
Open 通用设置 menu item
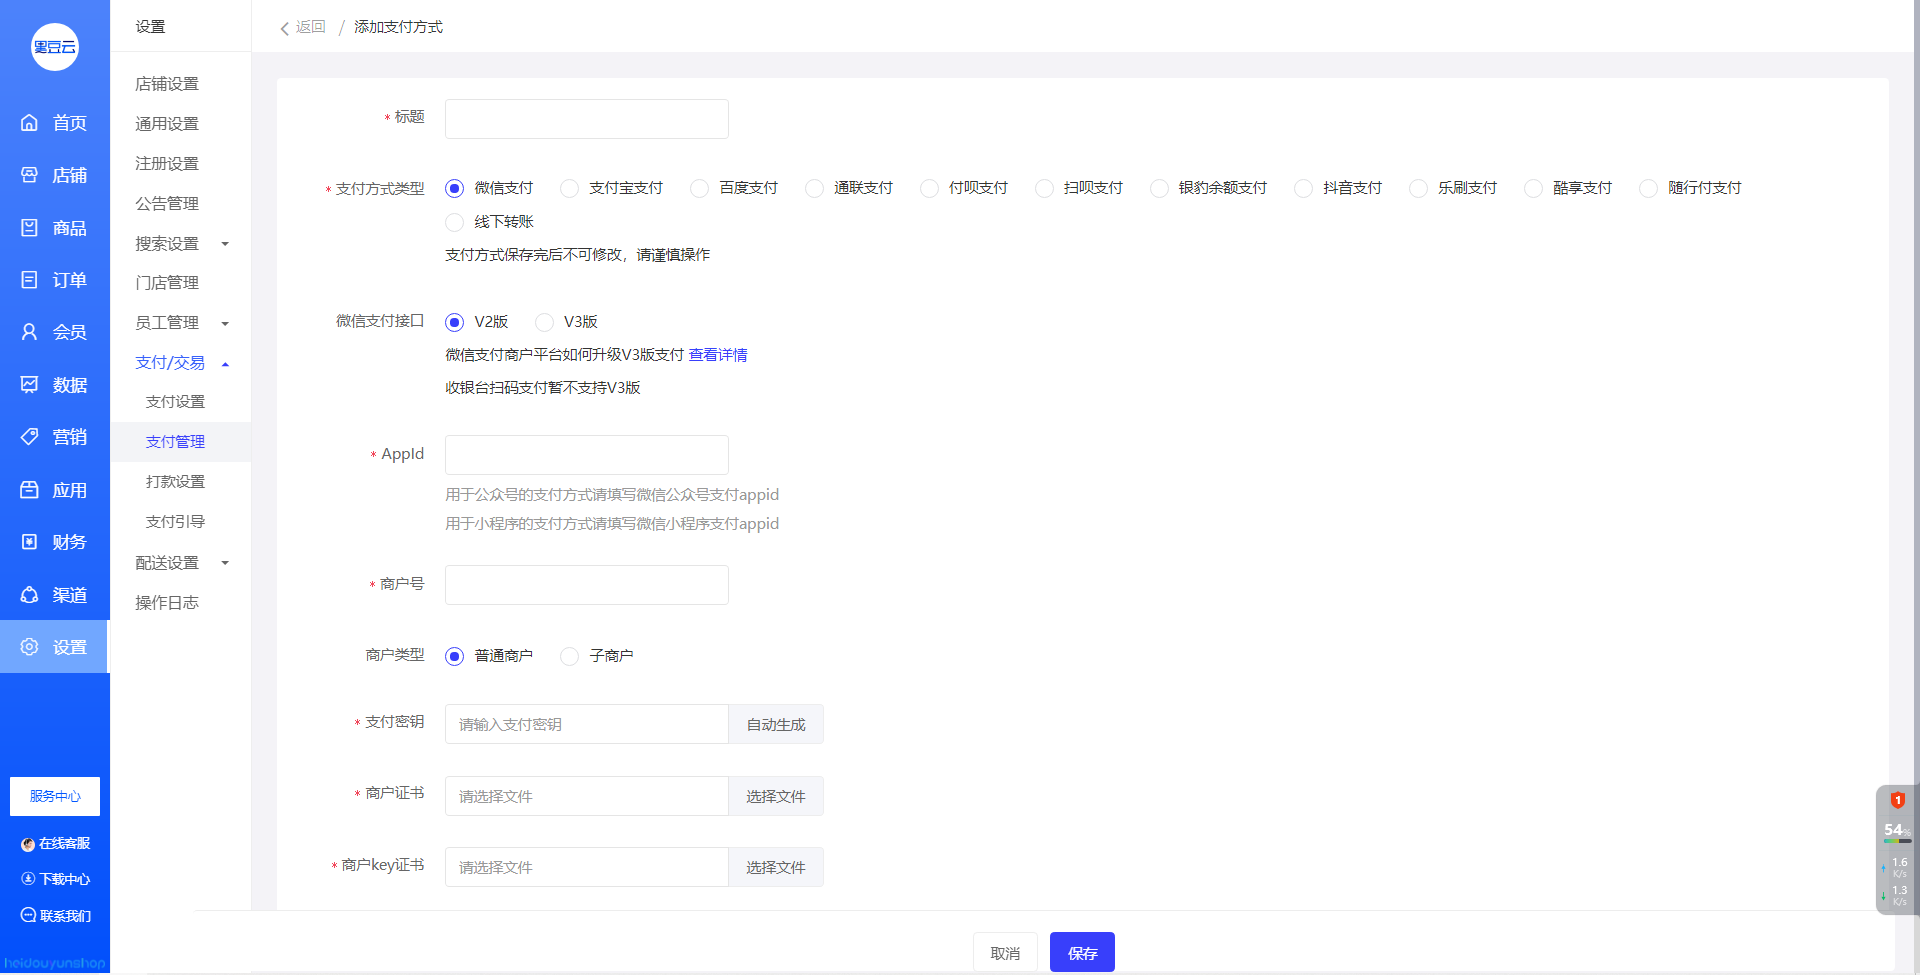tap(167, 124)
